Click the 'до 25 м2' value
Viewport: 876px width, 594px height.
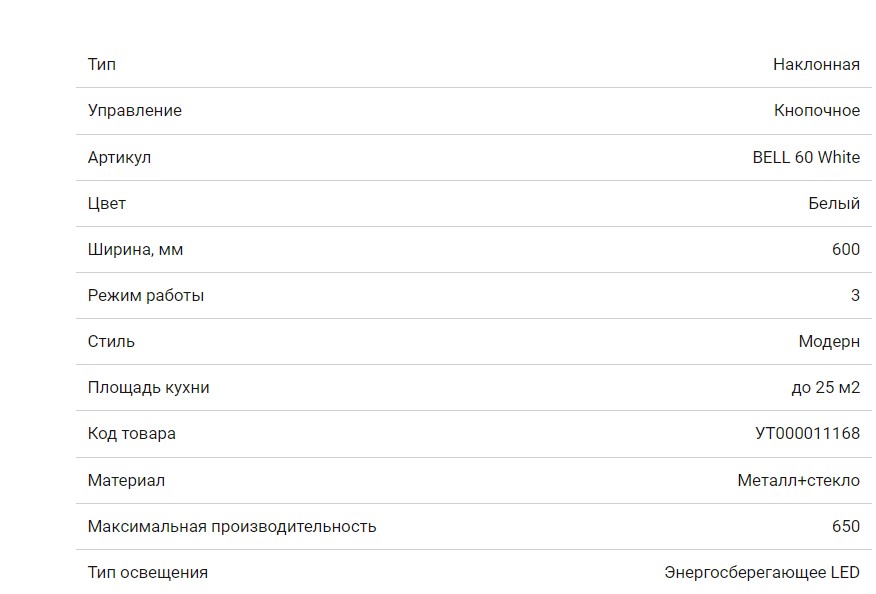[x=825, y=387]
